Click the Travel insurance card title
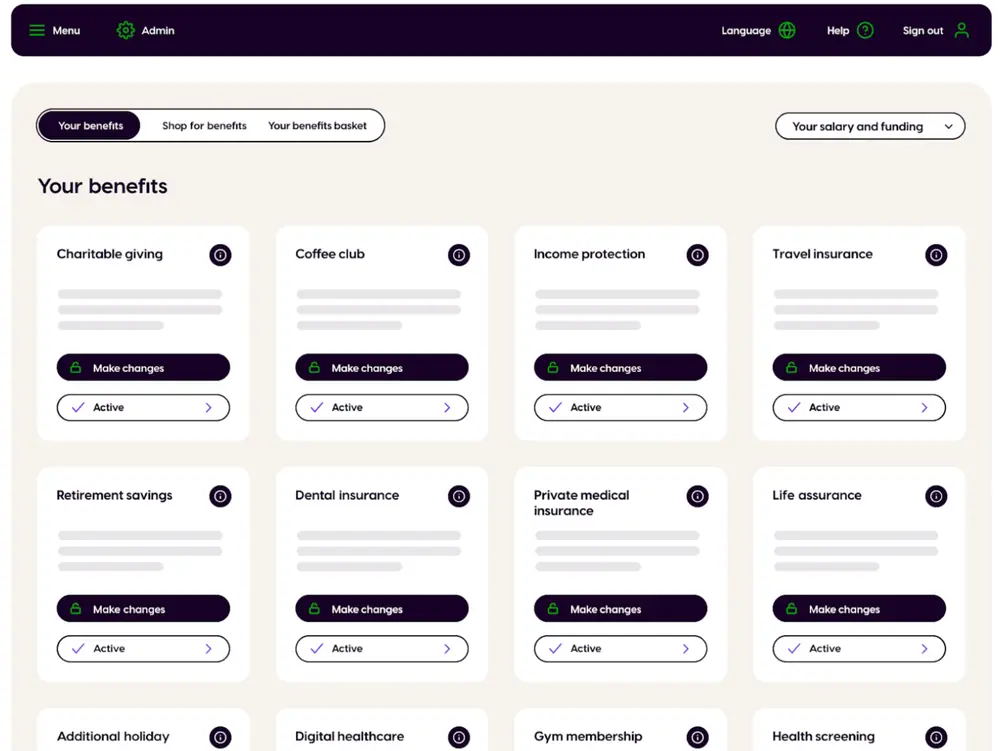 pos(822,254)
